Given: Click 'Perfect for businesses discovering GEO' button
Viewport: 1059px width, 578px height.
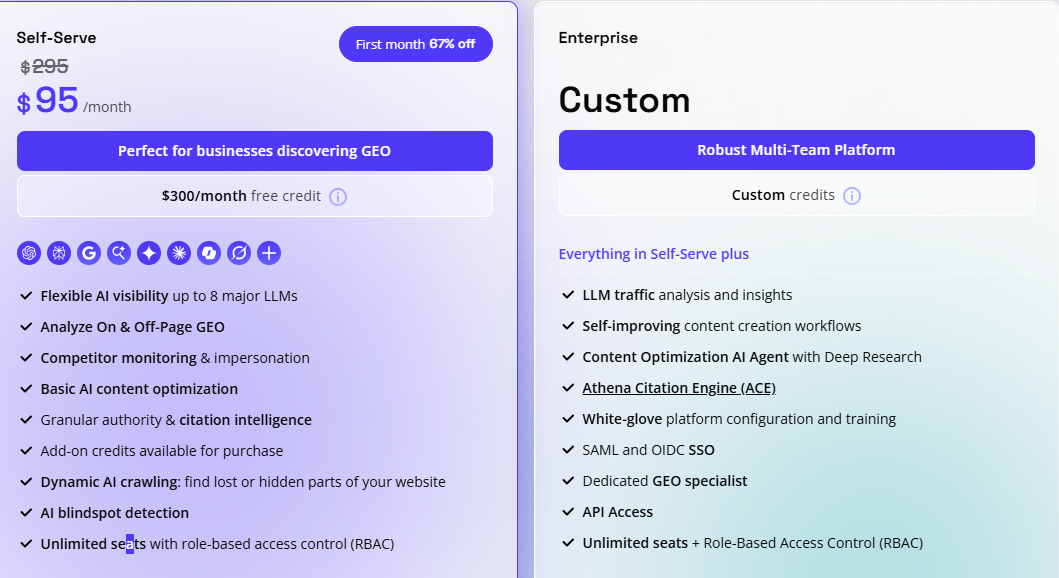Looking at the screenshot, I should [x=255, y=151].
